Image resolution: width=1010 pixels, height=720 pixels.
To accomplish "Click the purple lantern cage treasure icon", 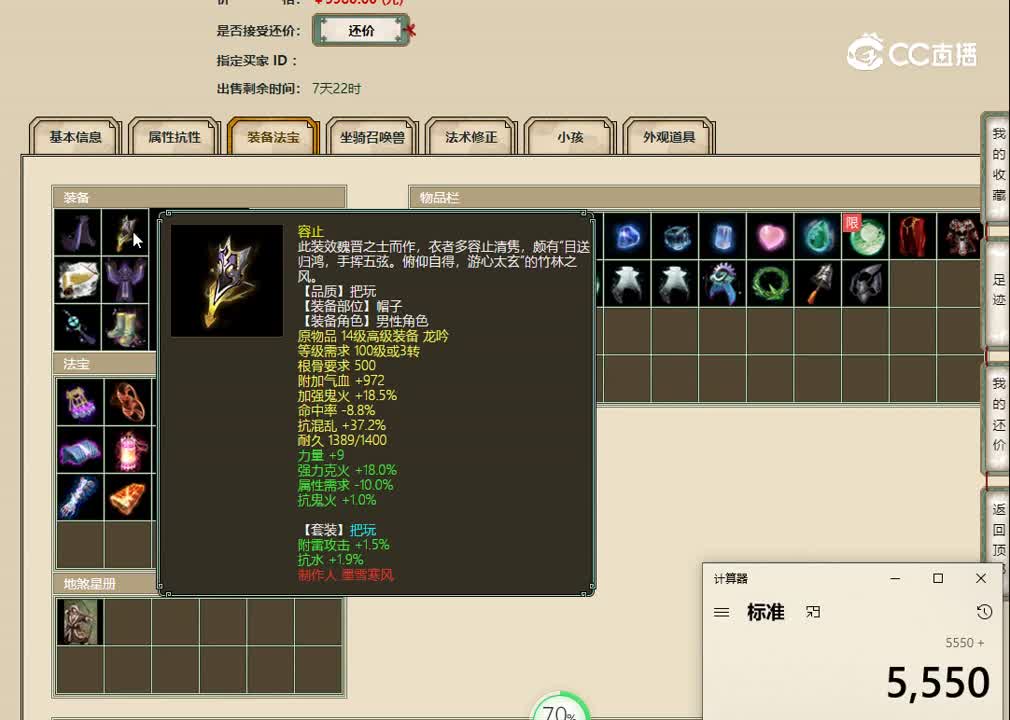I will tap(80, 402).
